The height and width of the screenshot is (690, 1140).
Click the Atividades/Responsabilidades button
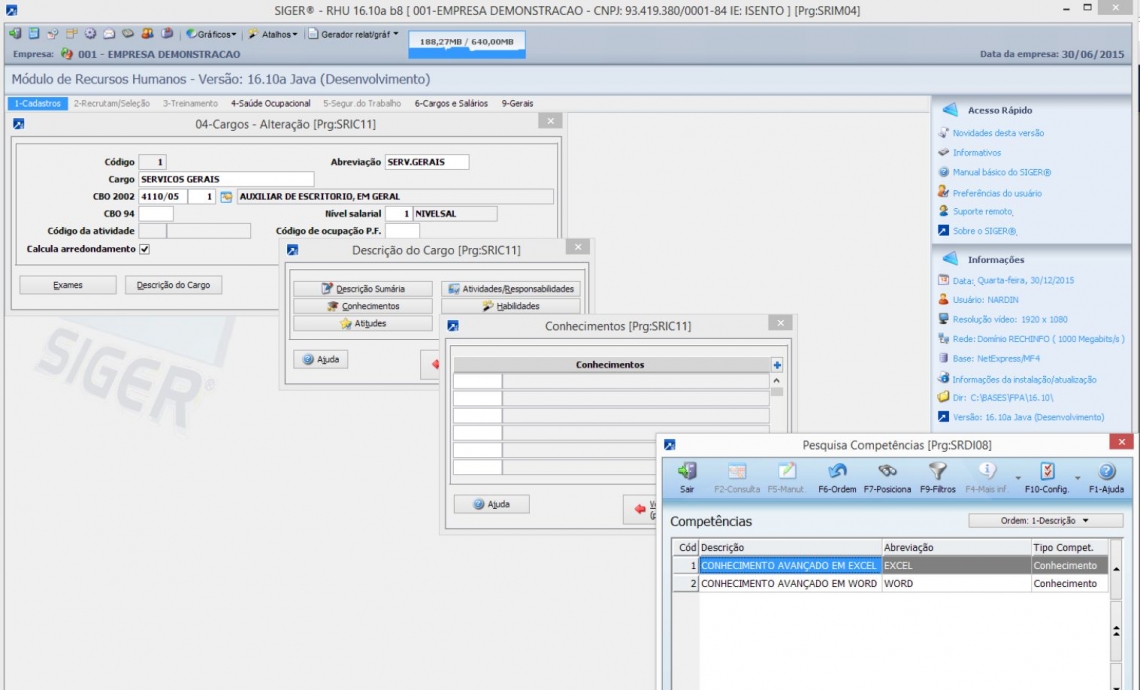(511, 289)
